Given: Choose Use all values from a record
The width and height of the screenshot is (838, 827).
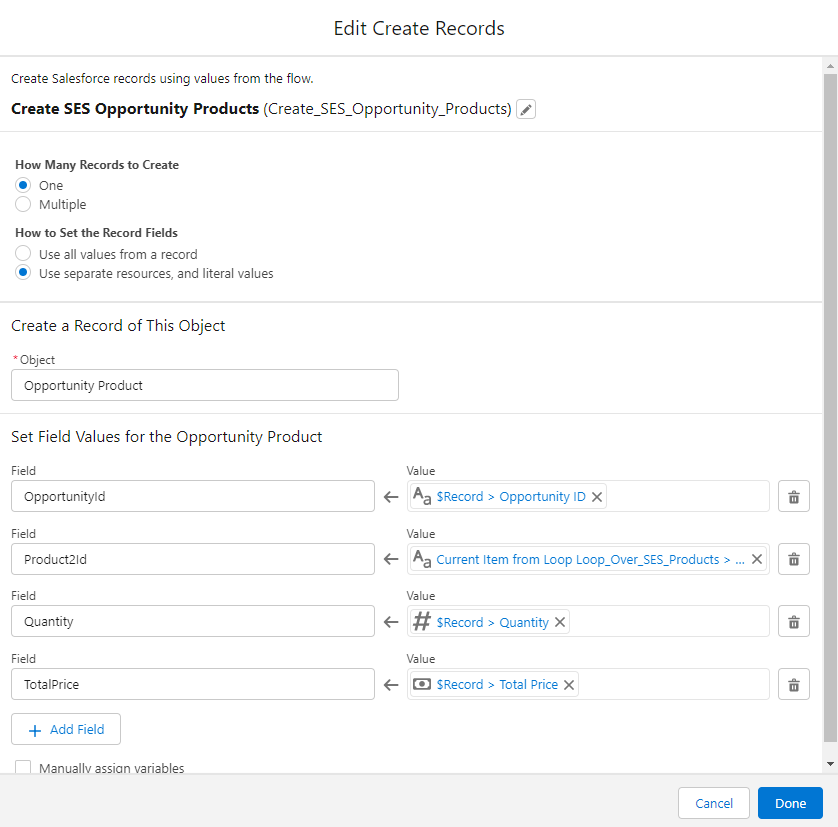Looking at the screenshot, I should pos(23,253).
